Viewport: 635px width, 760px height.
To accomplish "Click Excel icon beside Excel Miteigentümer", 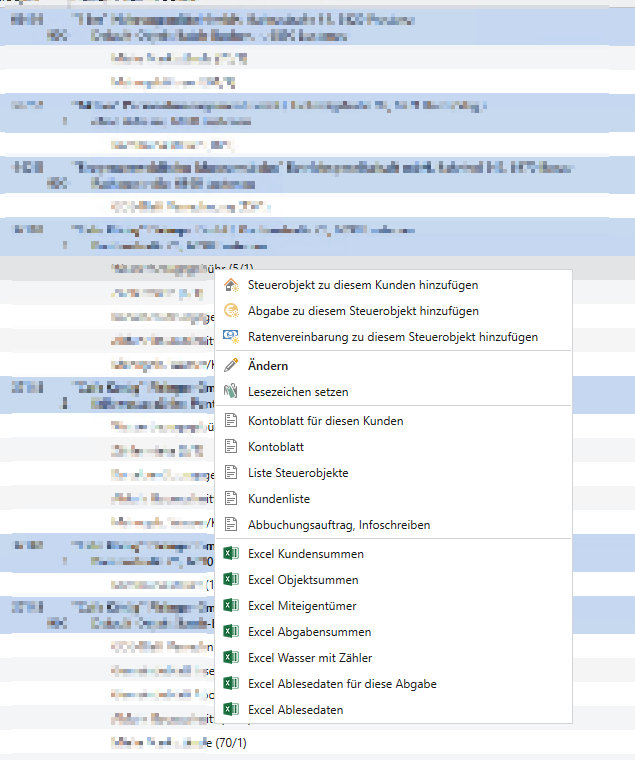I will [x=231, y=605].
